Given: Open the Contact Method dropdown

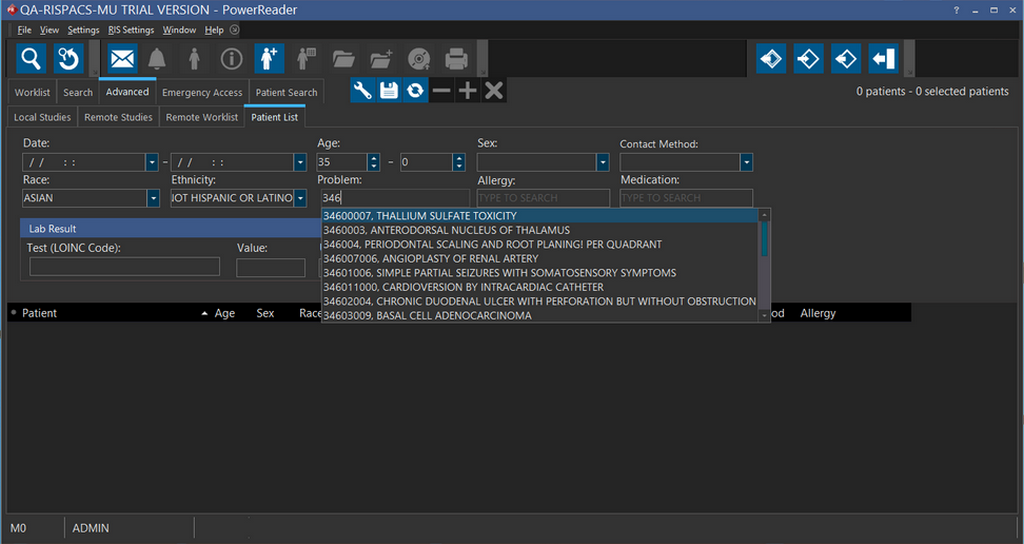Looking at the screenshot, I should point(745,162).
